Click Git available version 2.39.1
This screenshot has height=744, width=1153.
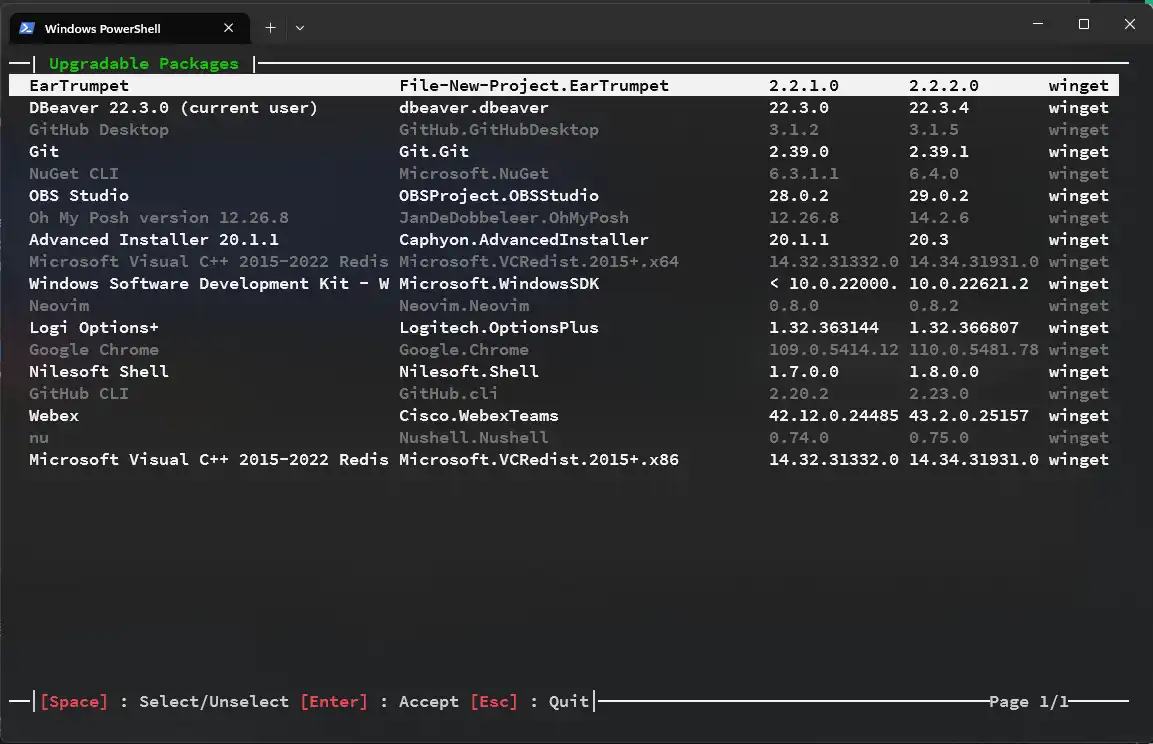tap(938, 151)
